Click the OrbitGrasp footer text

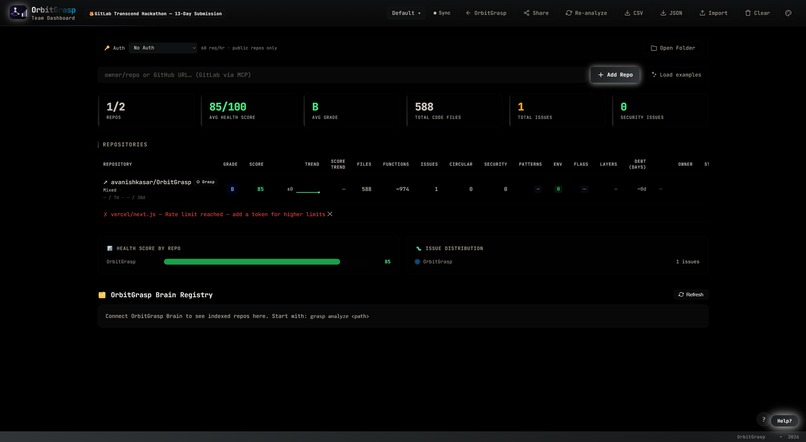tap(751, 437)
